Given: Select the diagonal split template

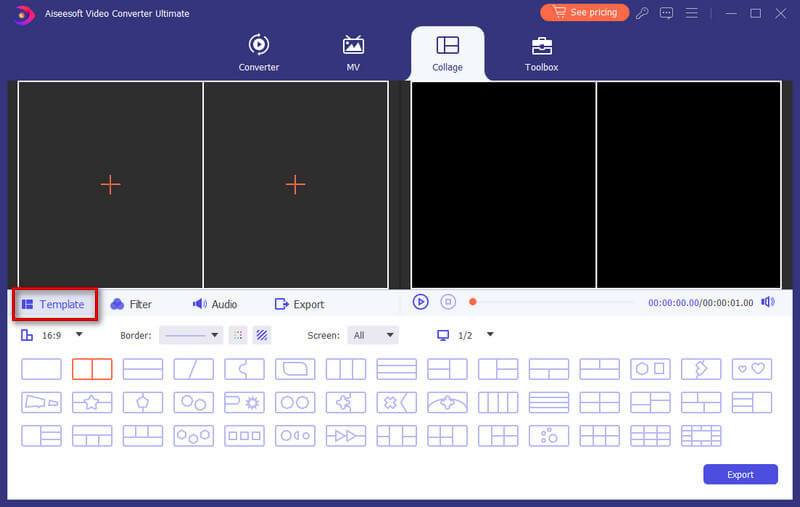Looking at the screenshot, I should (x=193, y=369).
